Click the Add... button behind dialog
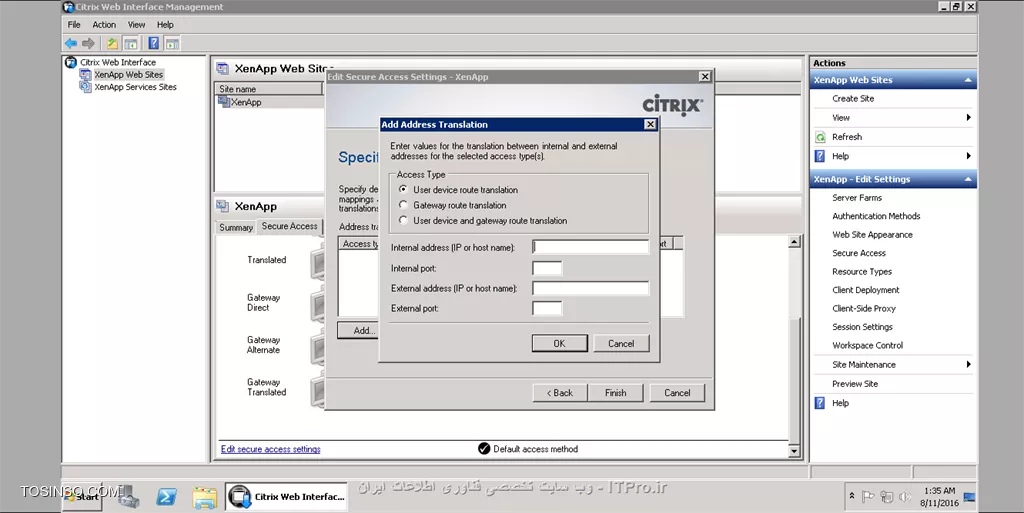 point(358,330)
